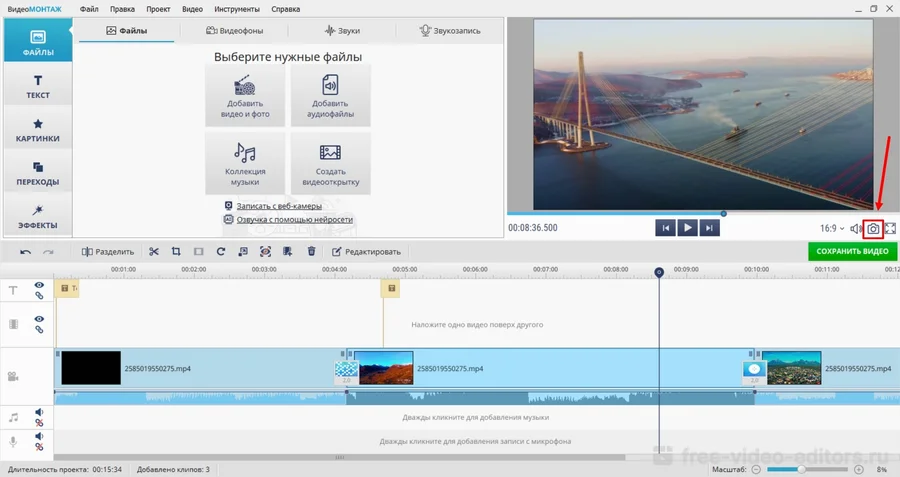Toggle text track visibility eye icon
Image resolution: width=900 pixels, height=477 pixels.
click(x=39, y=285)
